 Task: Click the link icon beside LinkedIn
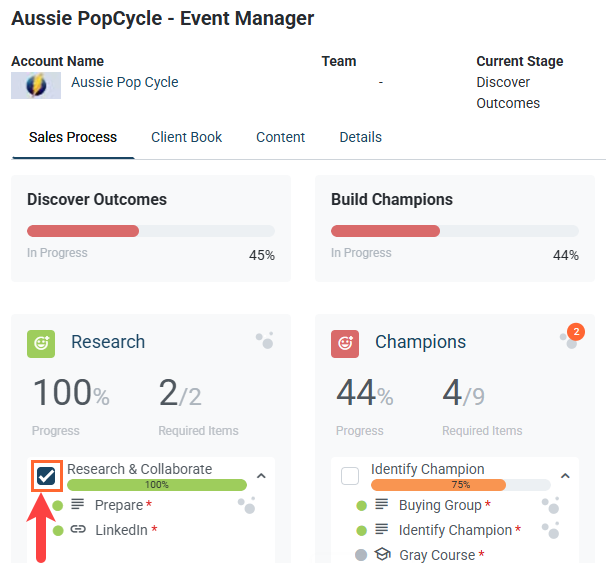point(78,530)
